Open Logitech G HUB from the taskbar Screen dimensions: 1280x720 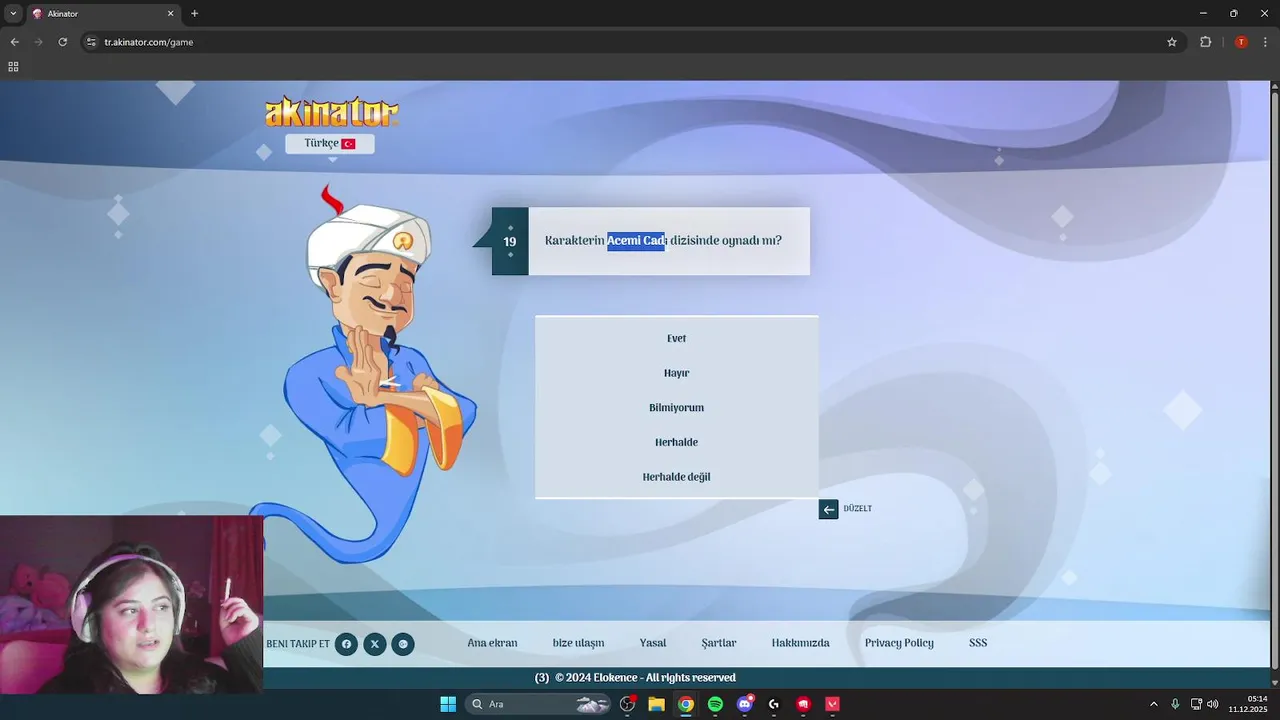pos(774,704)
